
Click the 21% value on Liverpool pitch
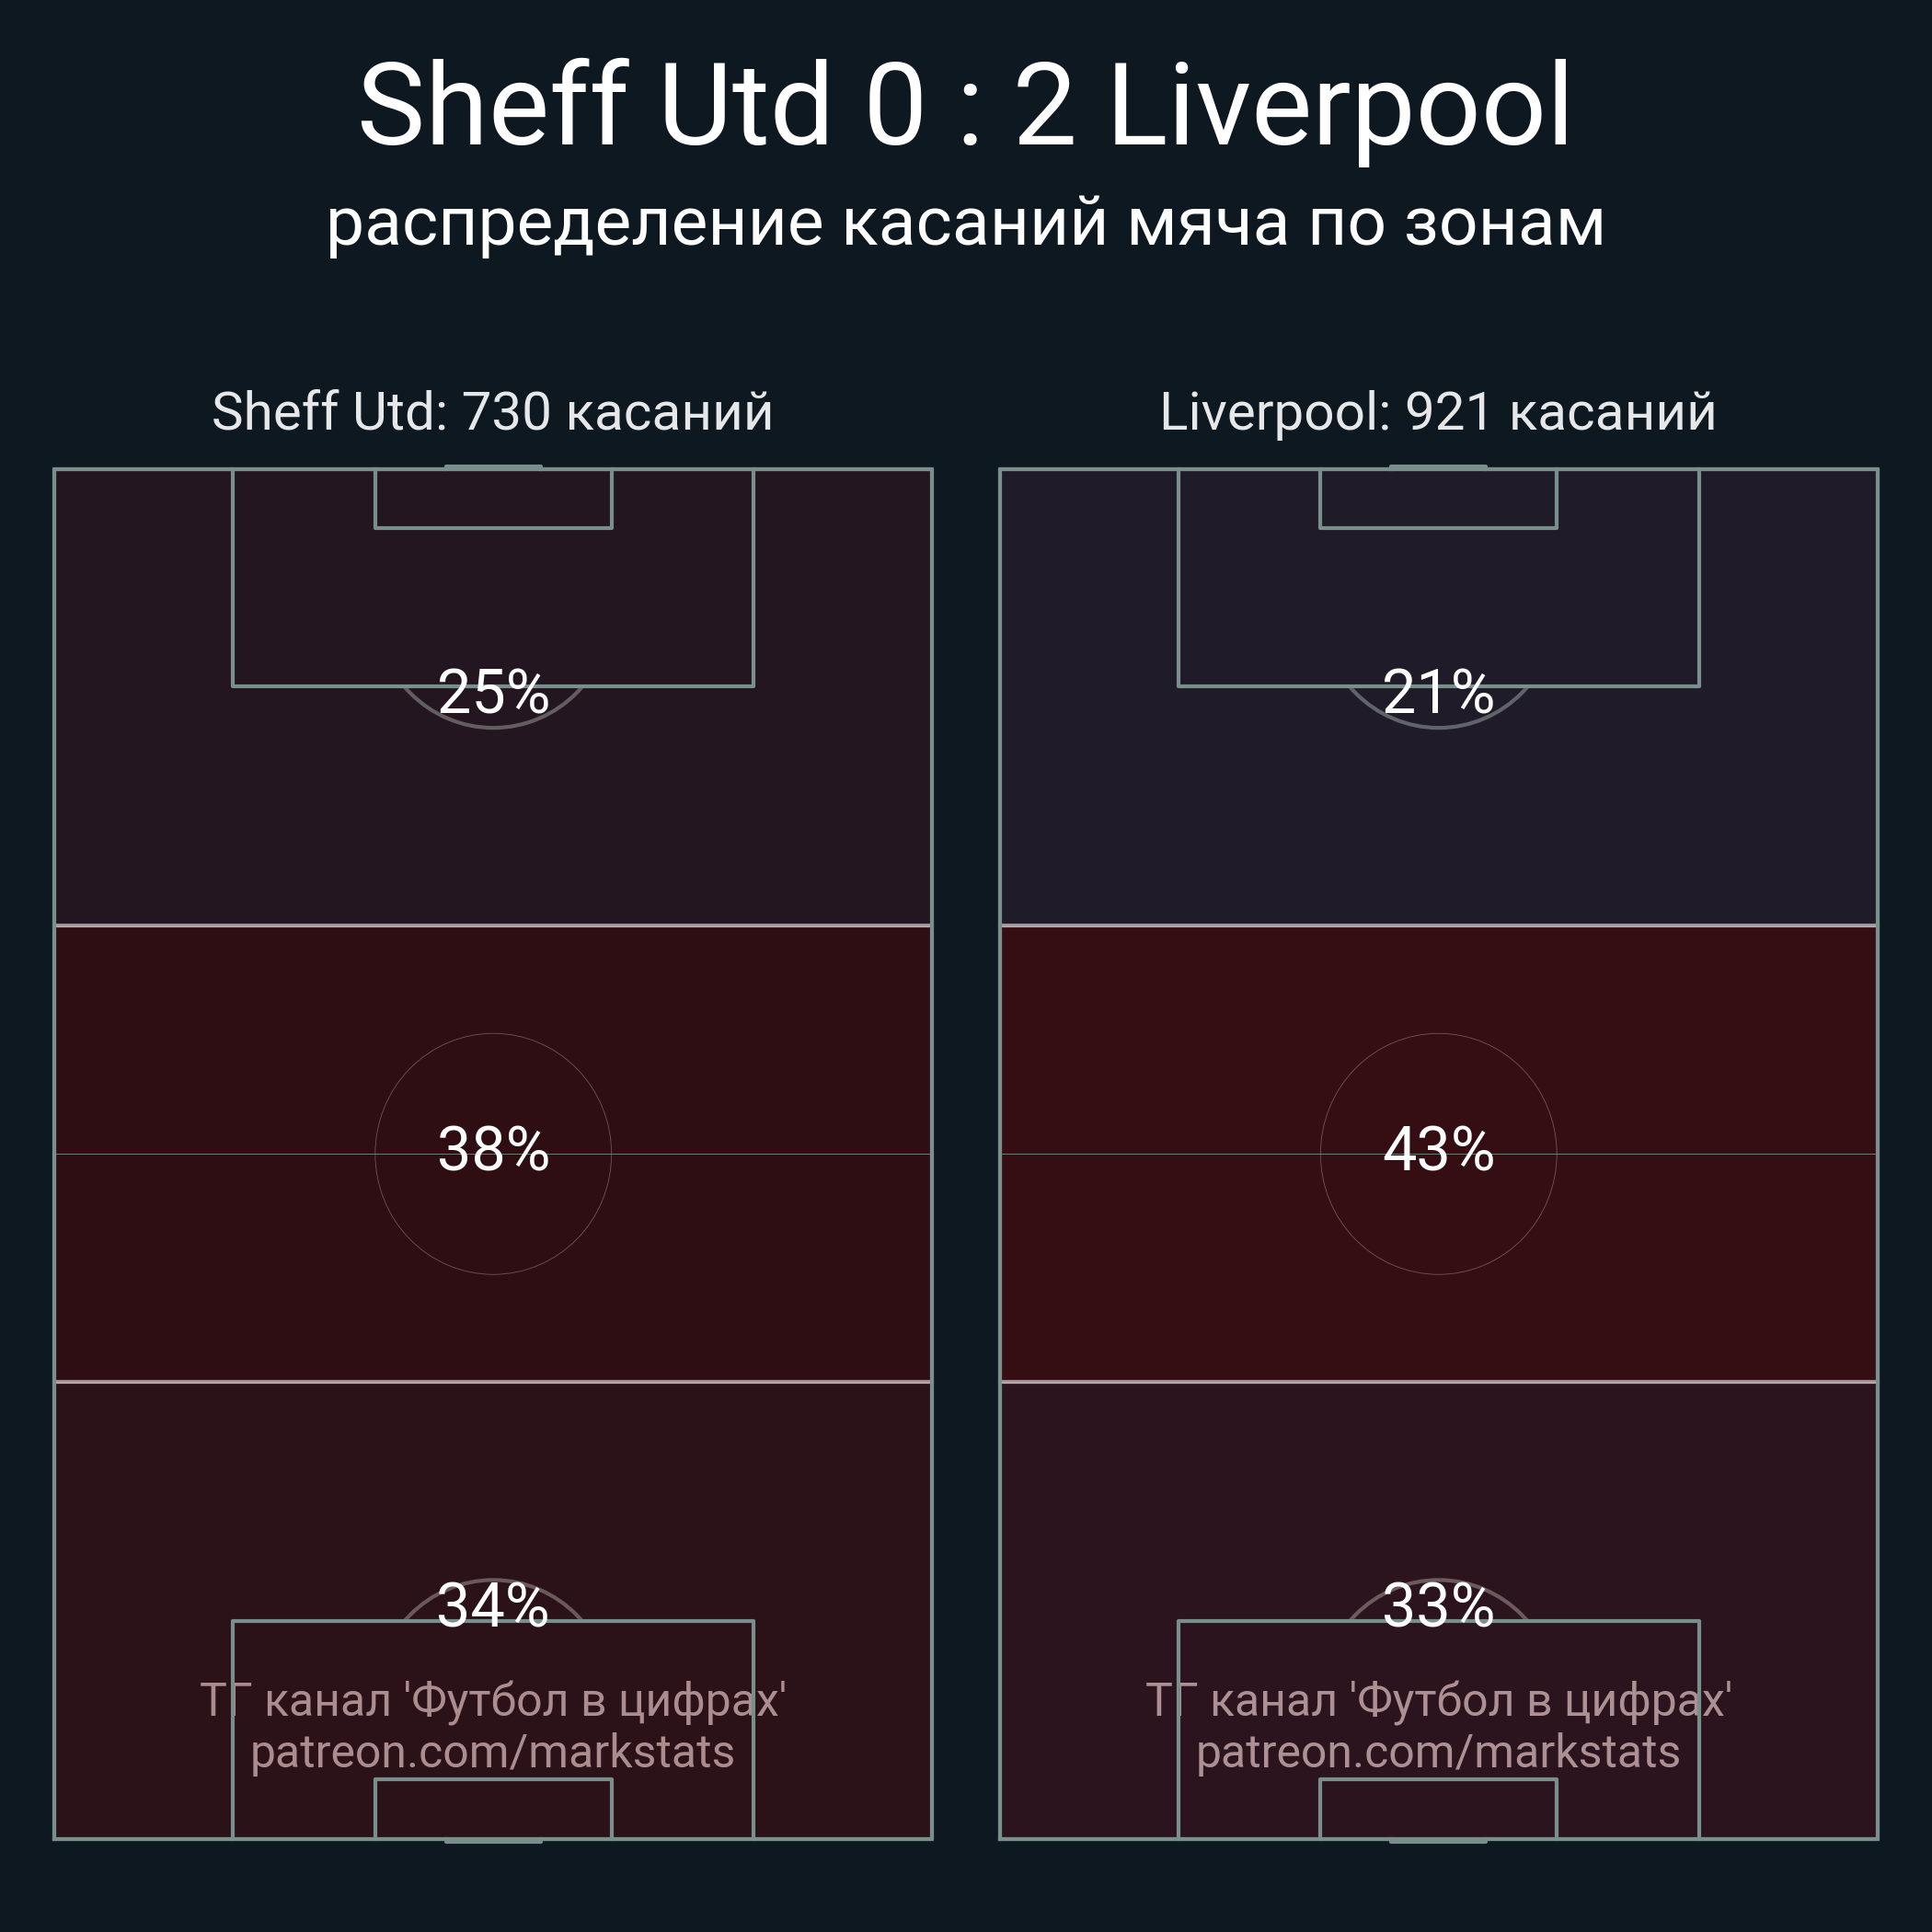click(1439, 692)
